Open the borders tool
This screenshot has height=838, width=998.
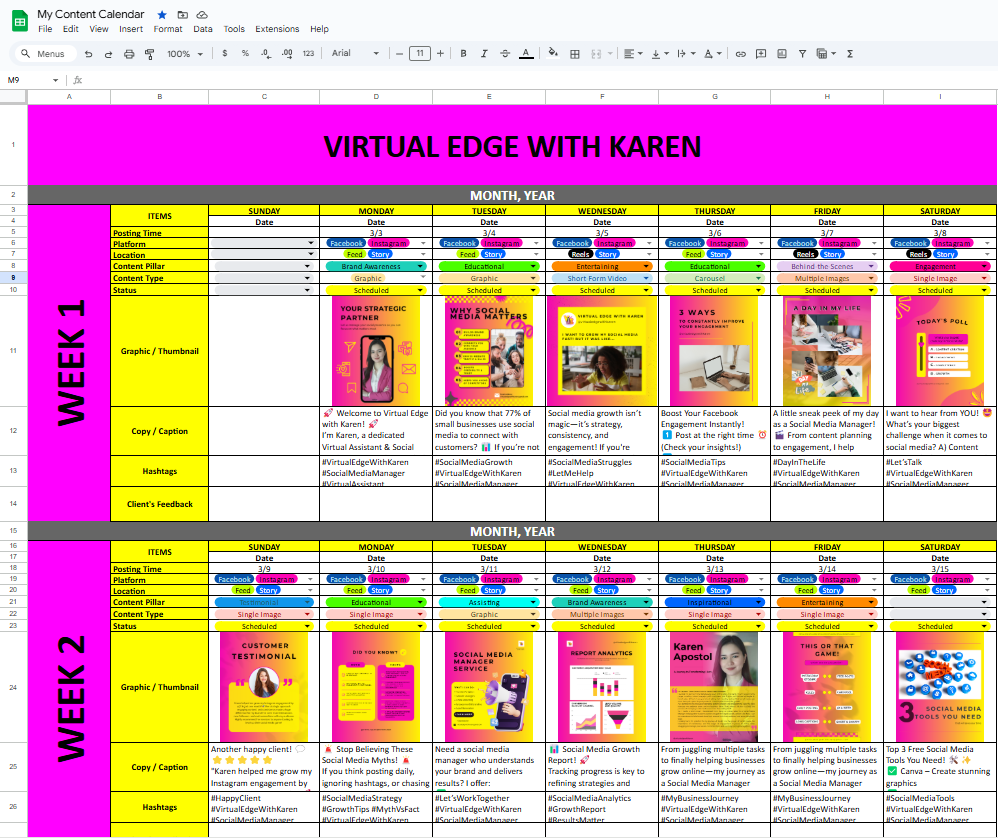pos(575,54)
